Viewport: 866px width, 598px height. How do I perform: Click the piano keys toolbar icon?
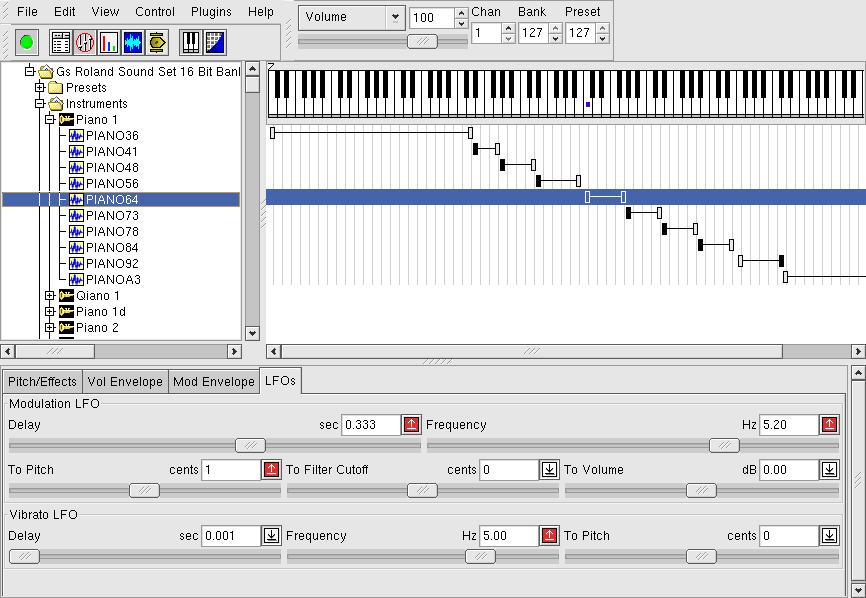(190, 42)
